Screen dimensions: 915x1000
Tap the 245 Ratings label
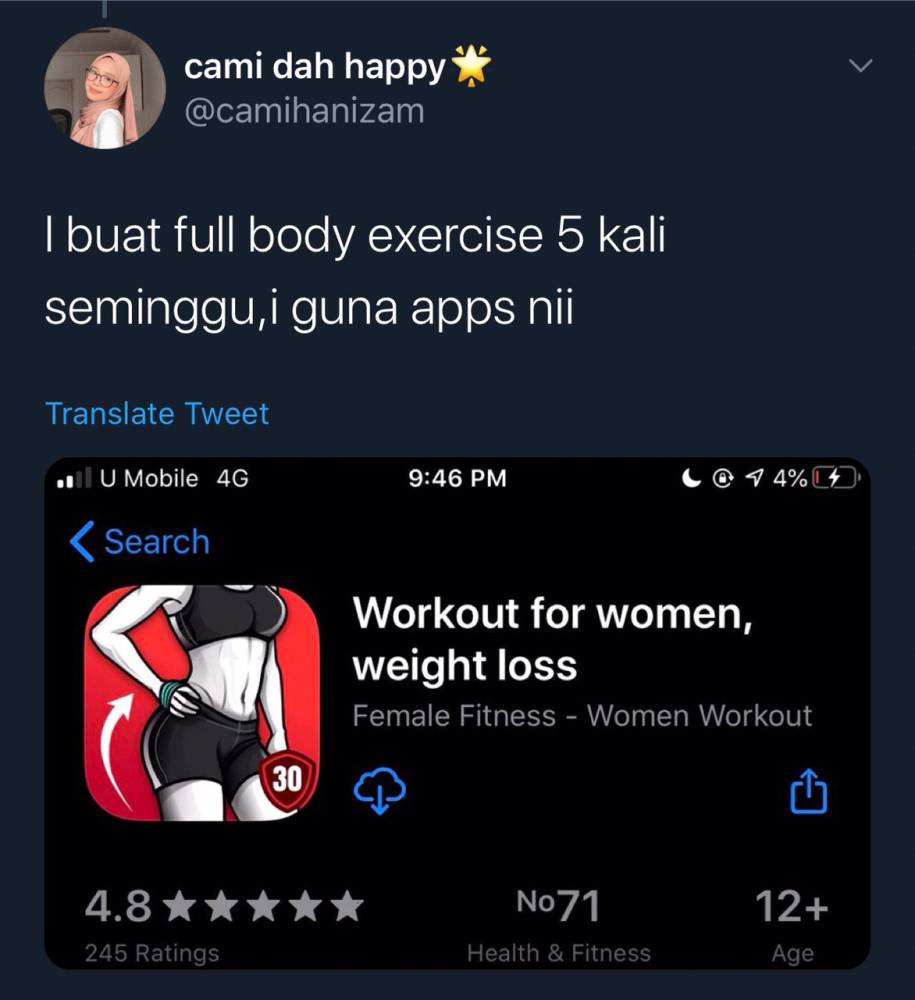point(152,953)
